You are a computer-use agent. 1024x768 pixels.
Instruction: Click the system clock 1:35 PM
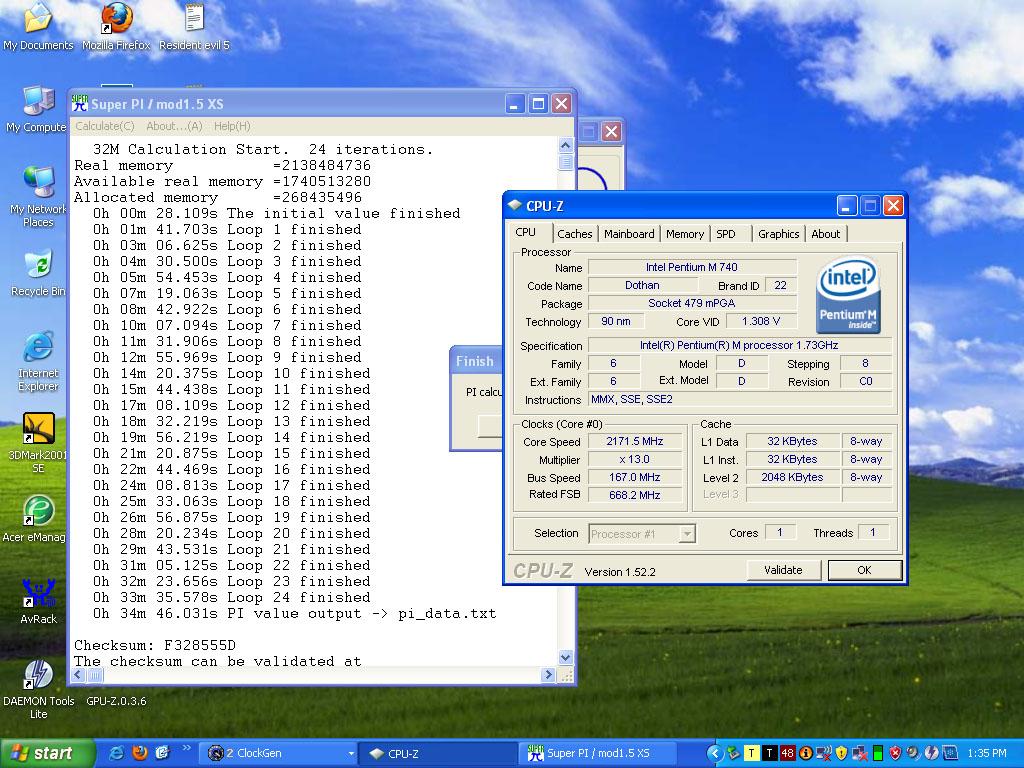click(987, 753)
